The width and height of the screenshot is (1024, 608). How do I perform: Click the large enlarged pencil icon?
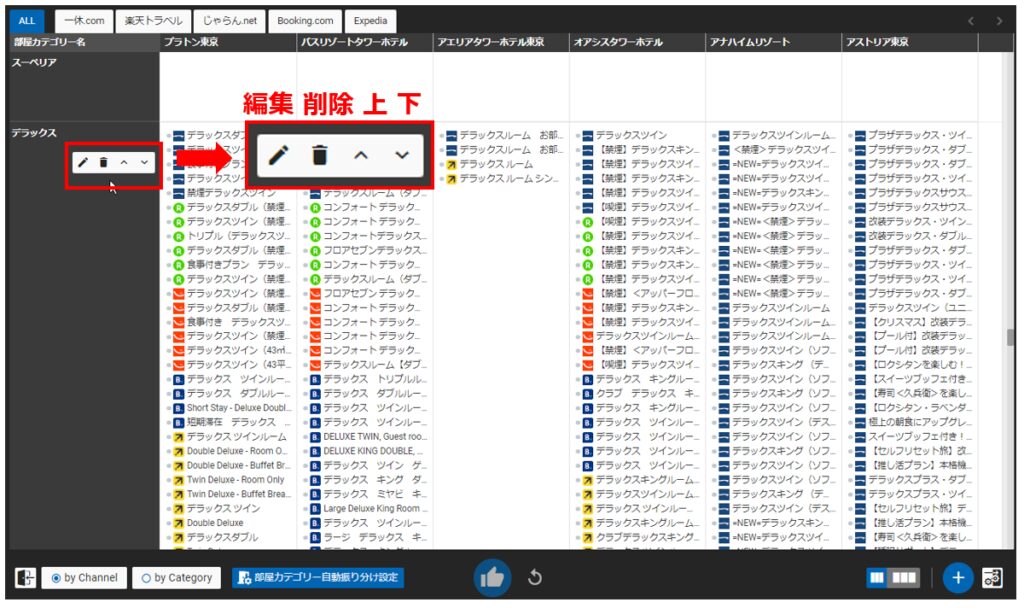[x=279, y=155]
